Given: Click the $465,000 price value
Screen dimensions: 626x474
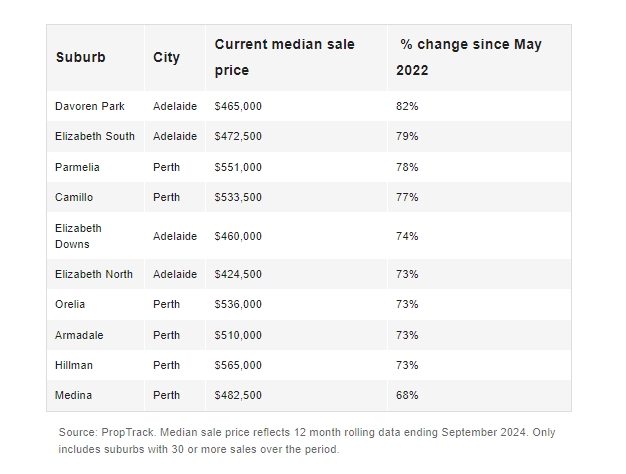Looking at the screenshot, I should point(238,106).
